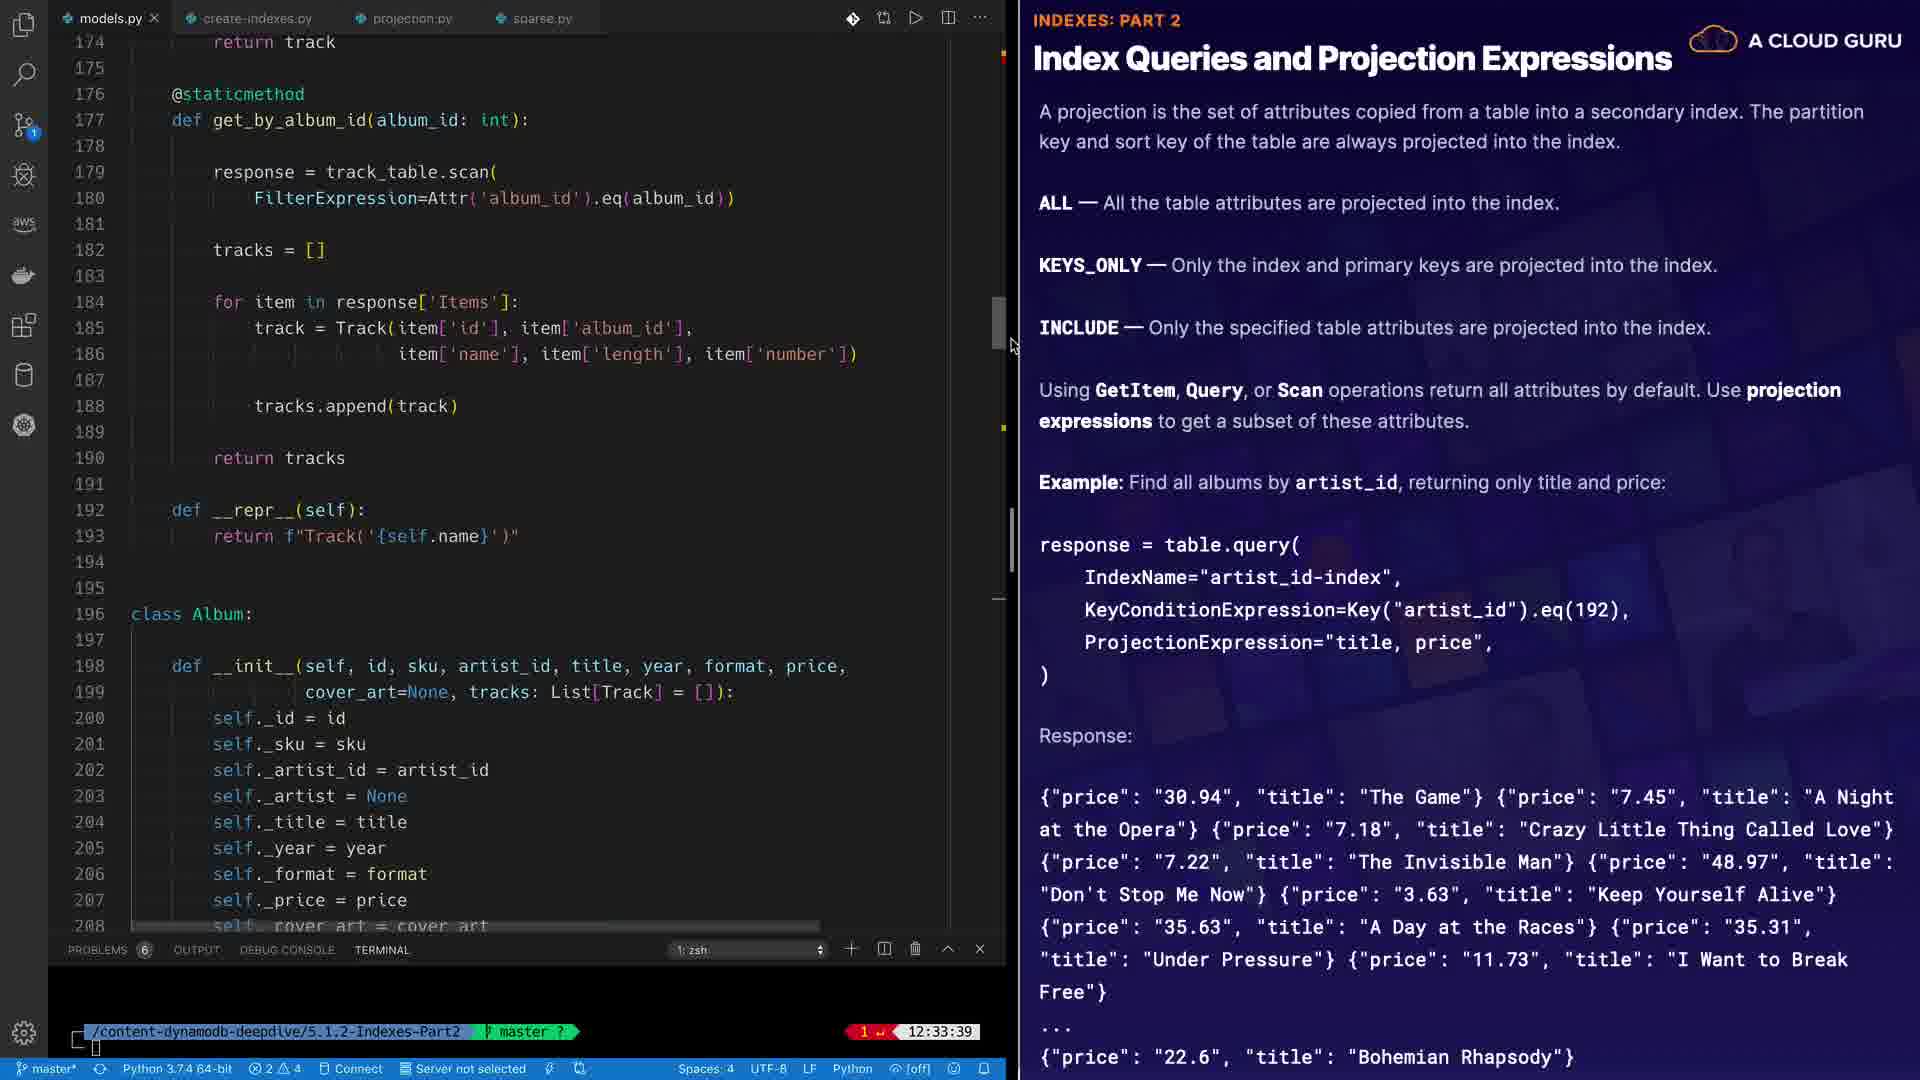Open the Search view in activity bar
Image resolution: width=1920 pixels, height=1080 pixels.
point(24,74)
